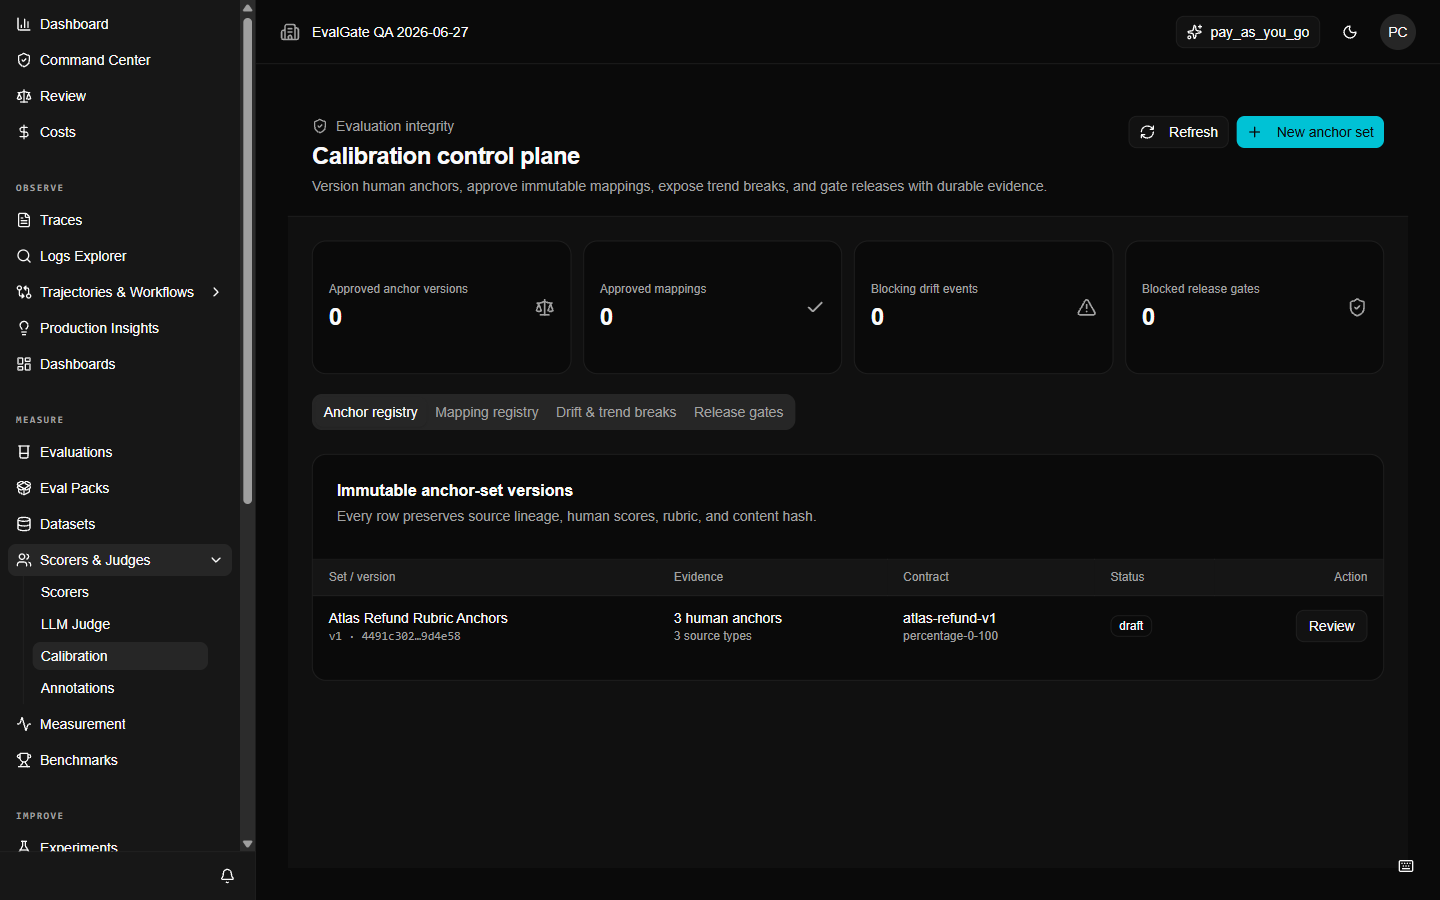Click sidebar scrollbar thumb
Screen dimensions: 1440x900
coord(247,260)
